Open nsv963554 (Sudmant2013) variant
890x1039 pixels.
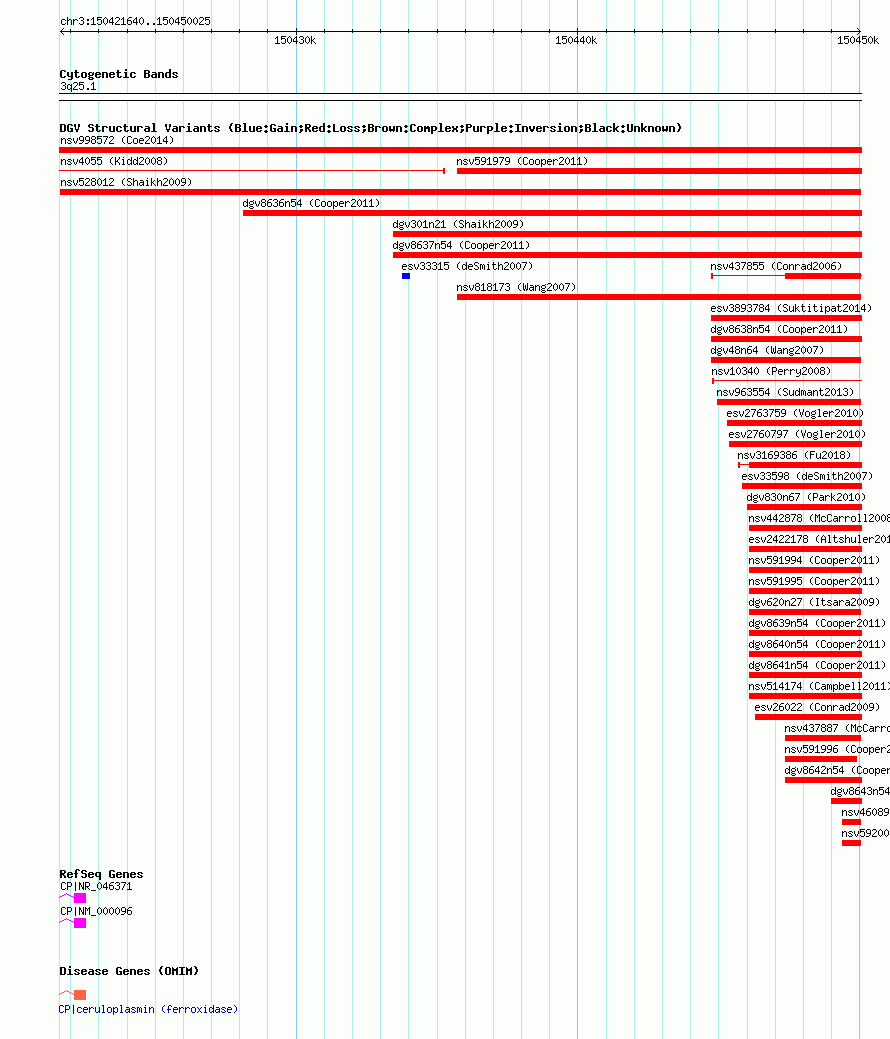tap(785, 392)
